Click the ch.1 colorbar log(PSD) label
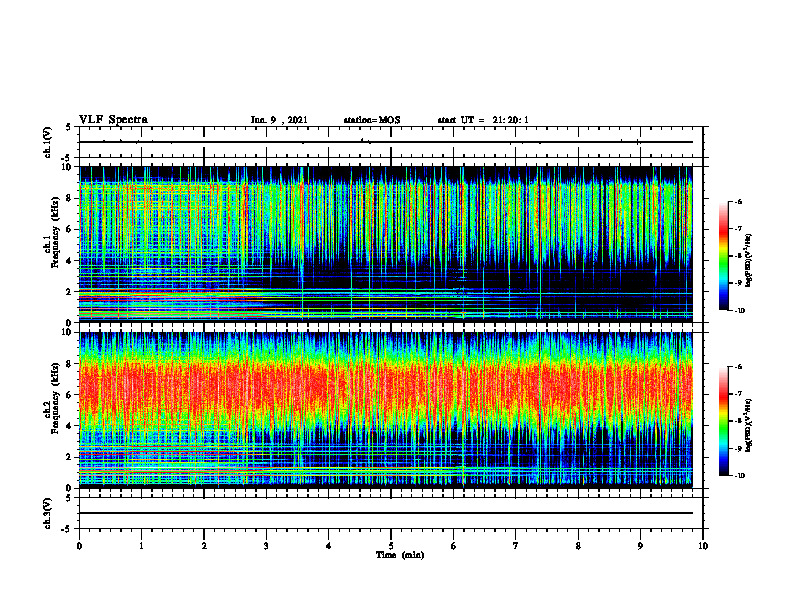This screenshot has width=792, height=612. [749, 260]
